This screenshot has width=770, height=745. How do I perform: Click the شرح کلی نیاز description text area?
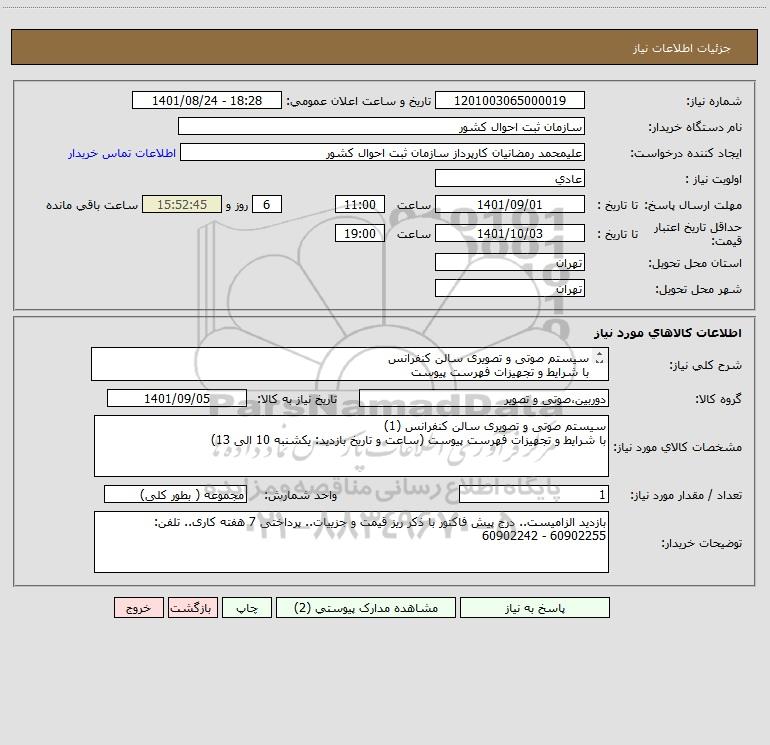tap(350, 364)
